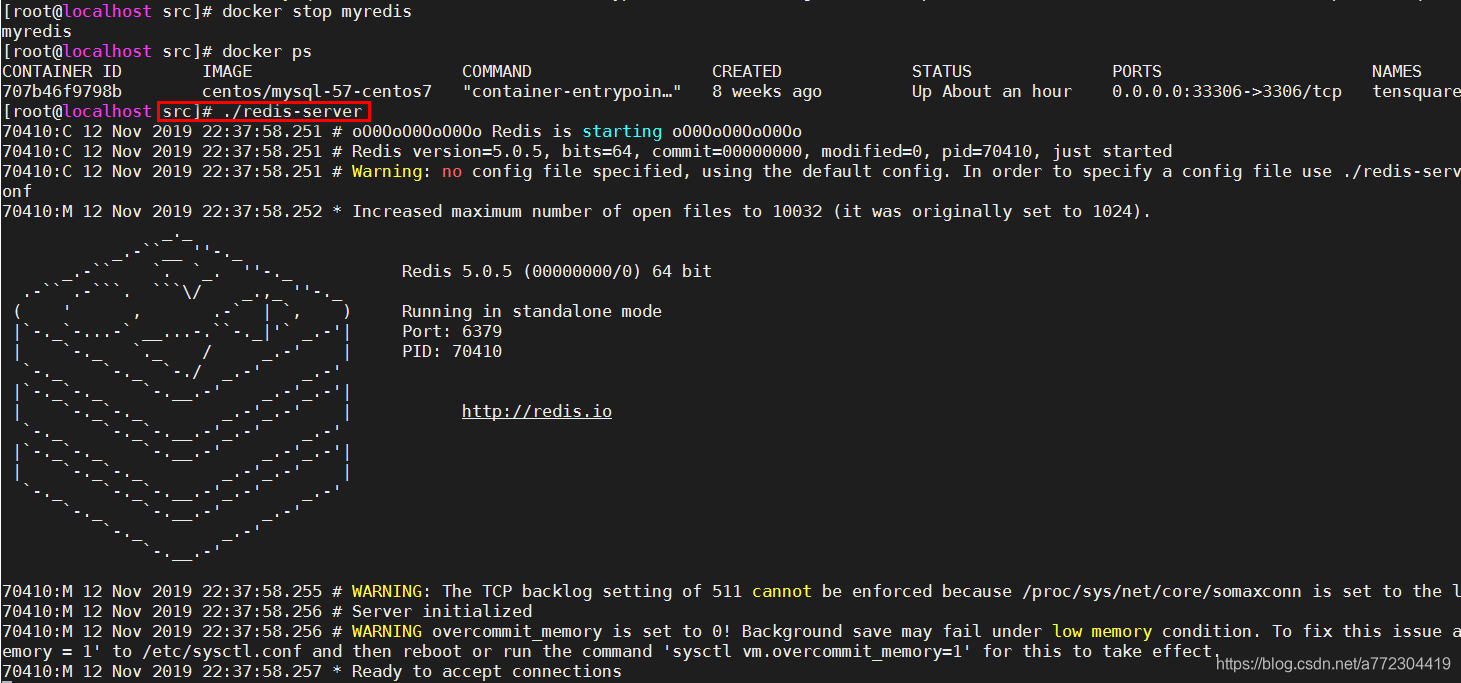
Task: Select the CREATED column header
Action: pos(747,71)
